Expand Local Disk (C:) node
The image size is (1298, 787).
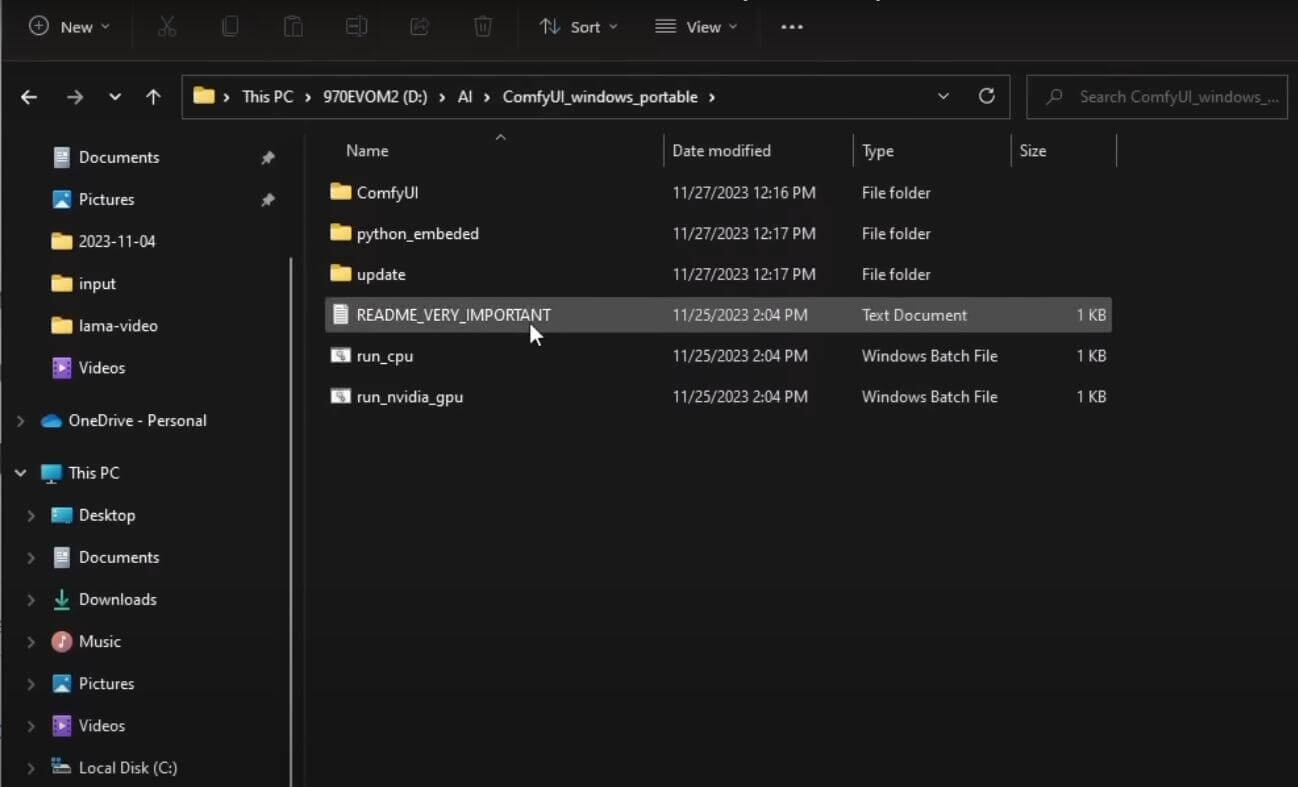point(31,768)
